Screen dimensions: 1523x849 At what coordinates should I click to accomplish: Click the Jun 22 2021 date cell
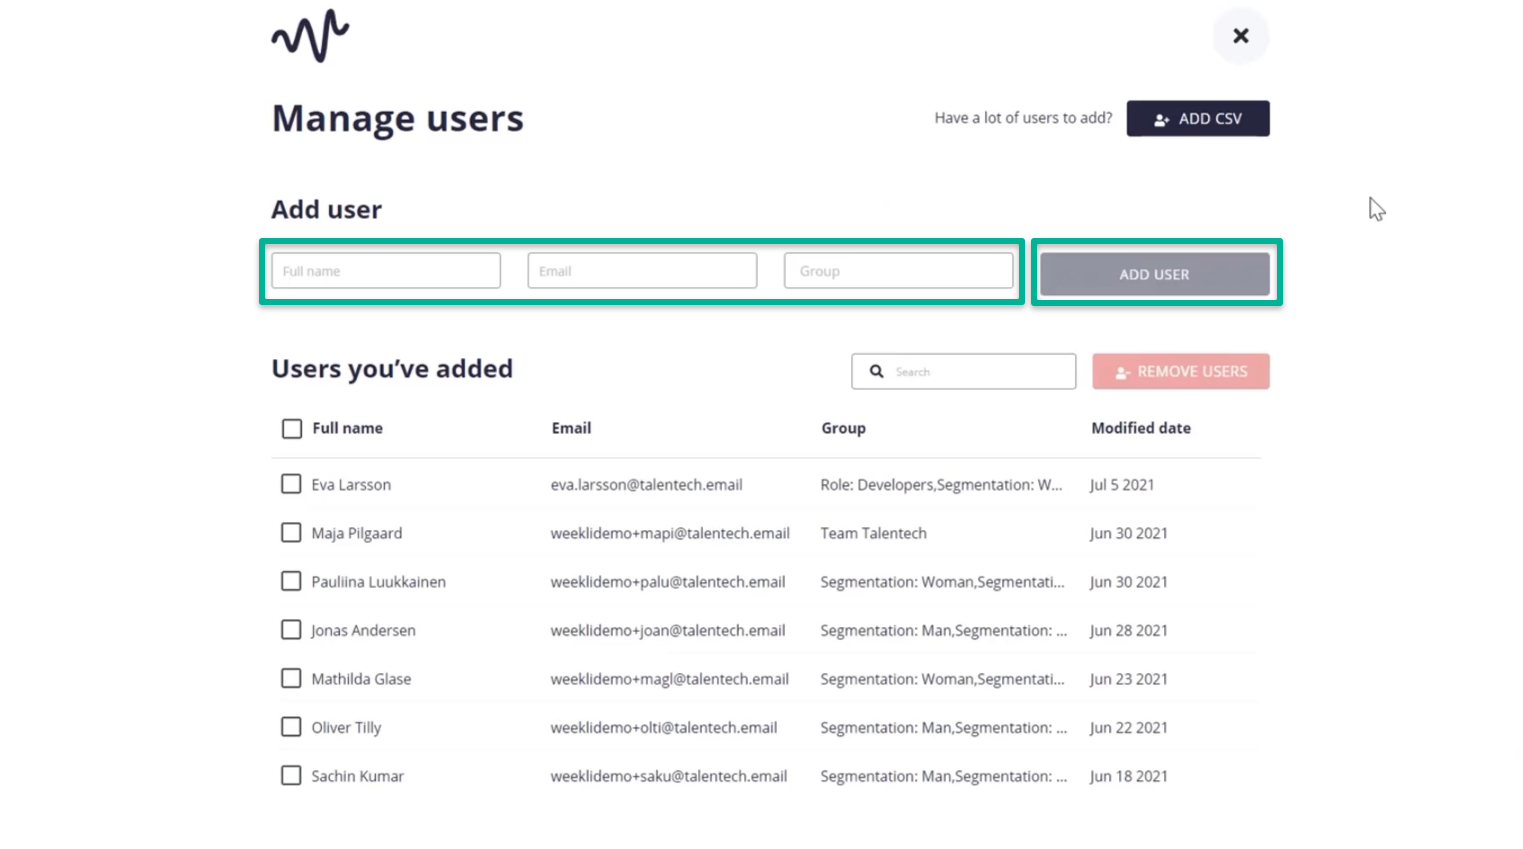pyautogui.click(x=1129, y=727)
